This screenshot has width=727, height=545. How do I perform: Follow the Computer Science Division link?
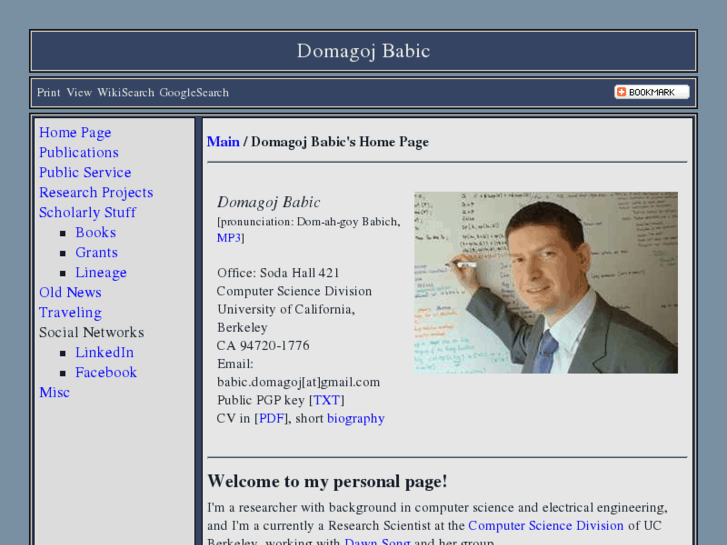[x=546, y=526]
